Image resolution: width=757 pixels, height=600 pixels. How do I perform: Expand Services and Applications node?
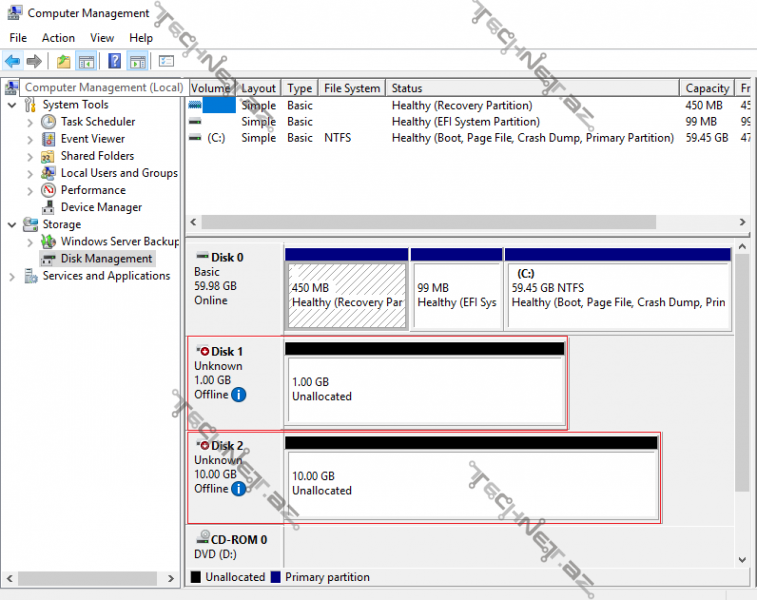[x=12, y=277]
